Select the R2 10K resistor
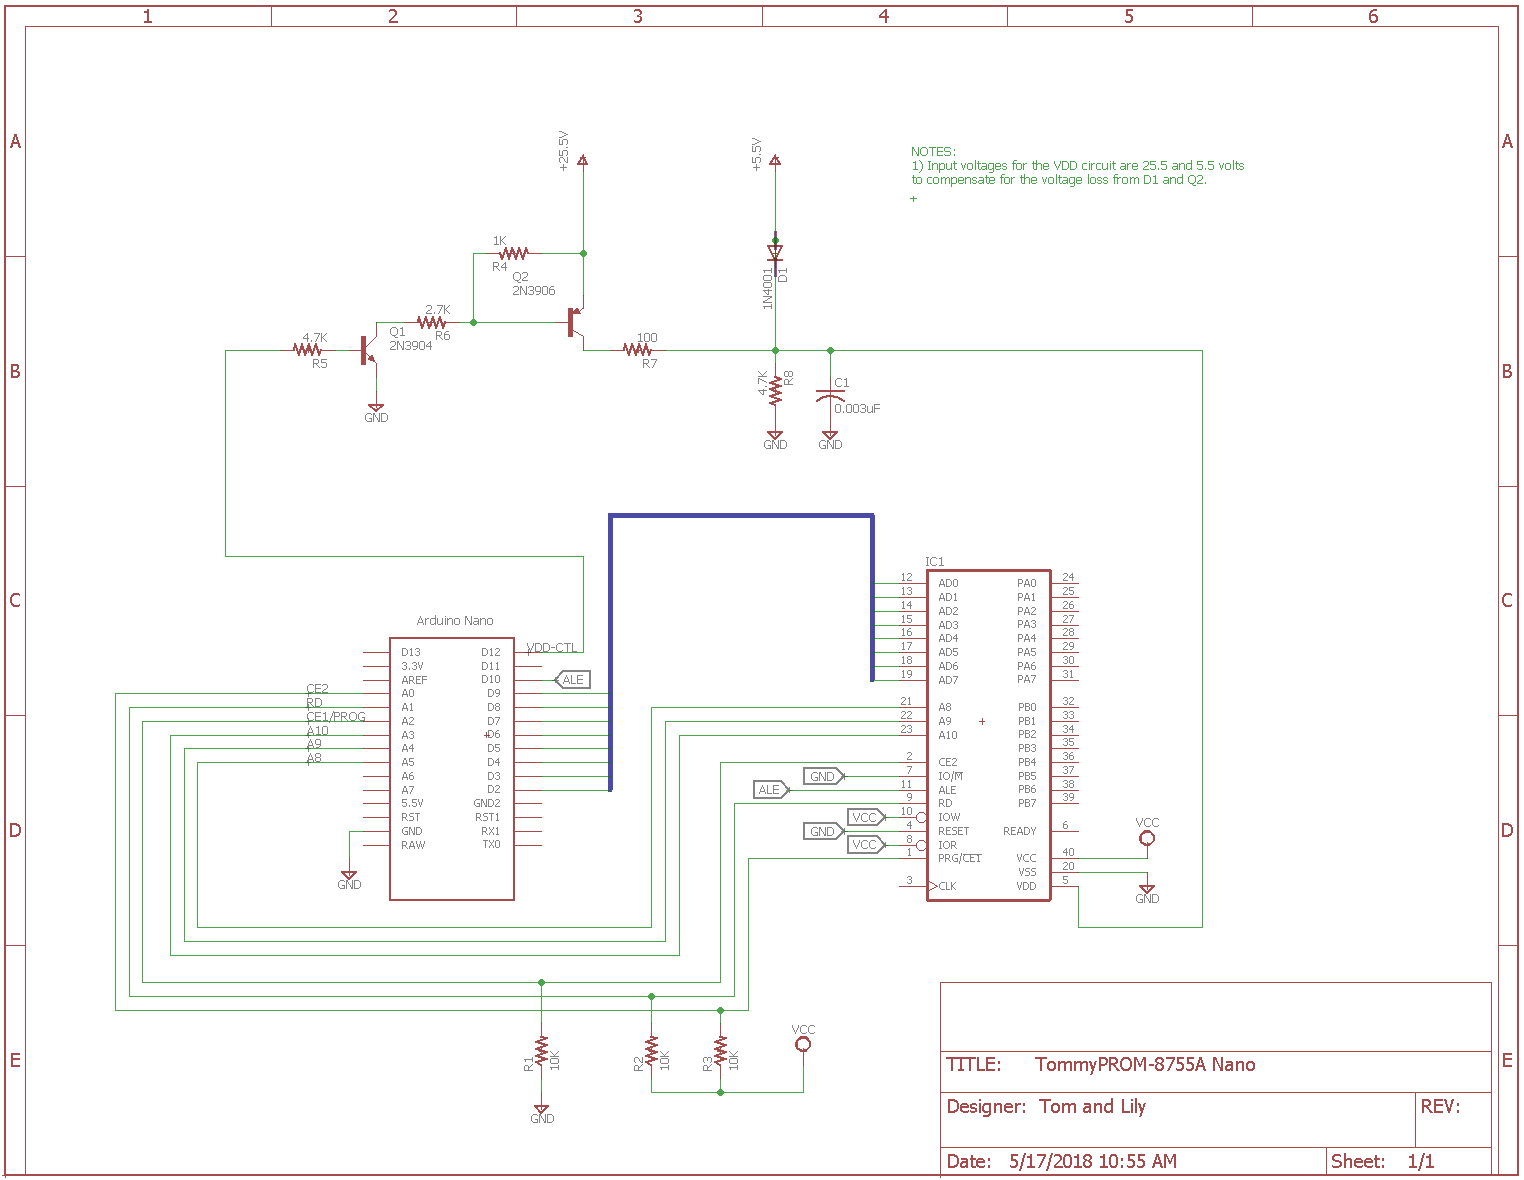The width and height of the screenshot is (1524, 1180). (x=651, y=1052)
